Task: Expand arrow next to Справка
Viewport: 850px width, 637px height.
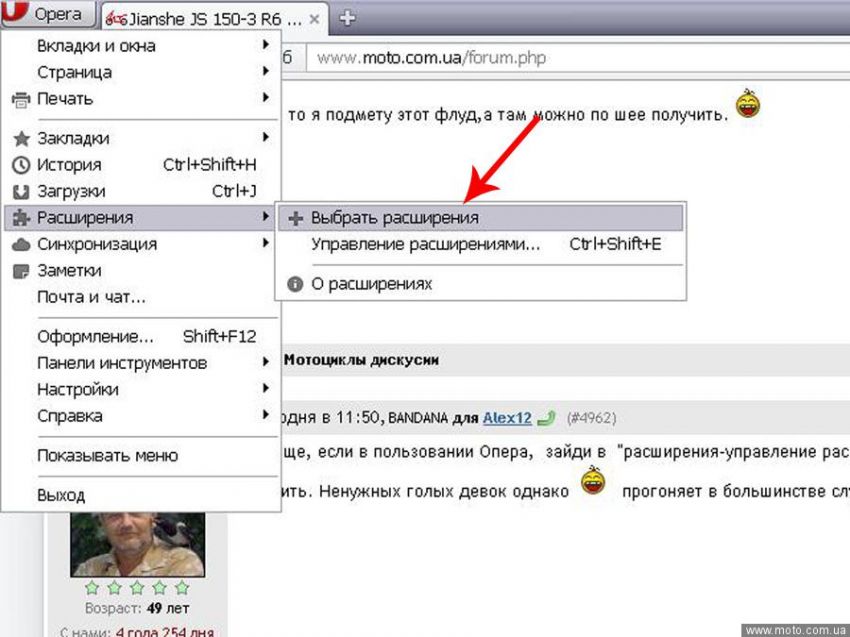Action: (266, 415)
